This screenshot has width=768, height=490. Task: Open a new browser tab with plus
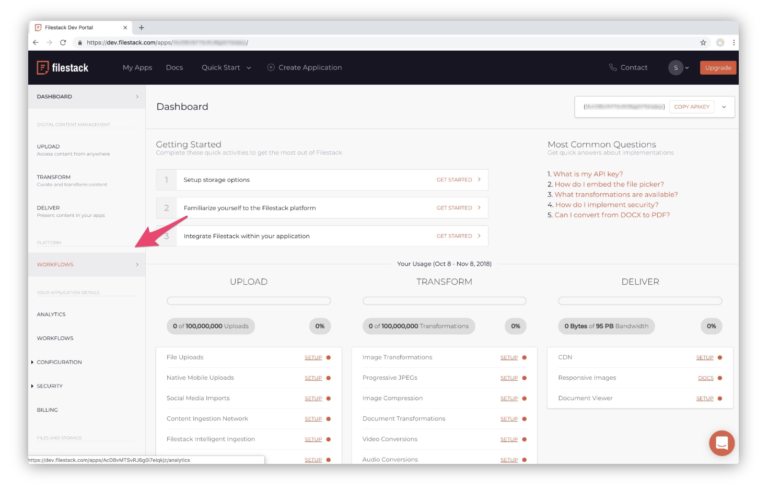tap(141, 27)
